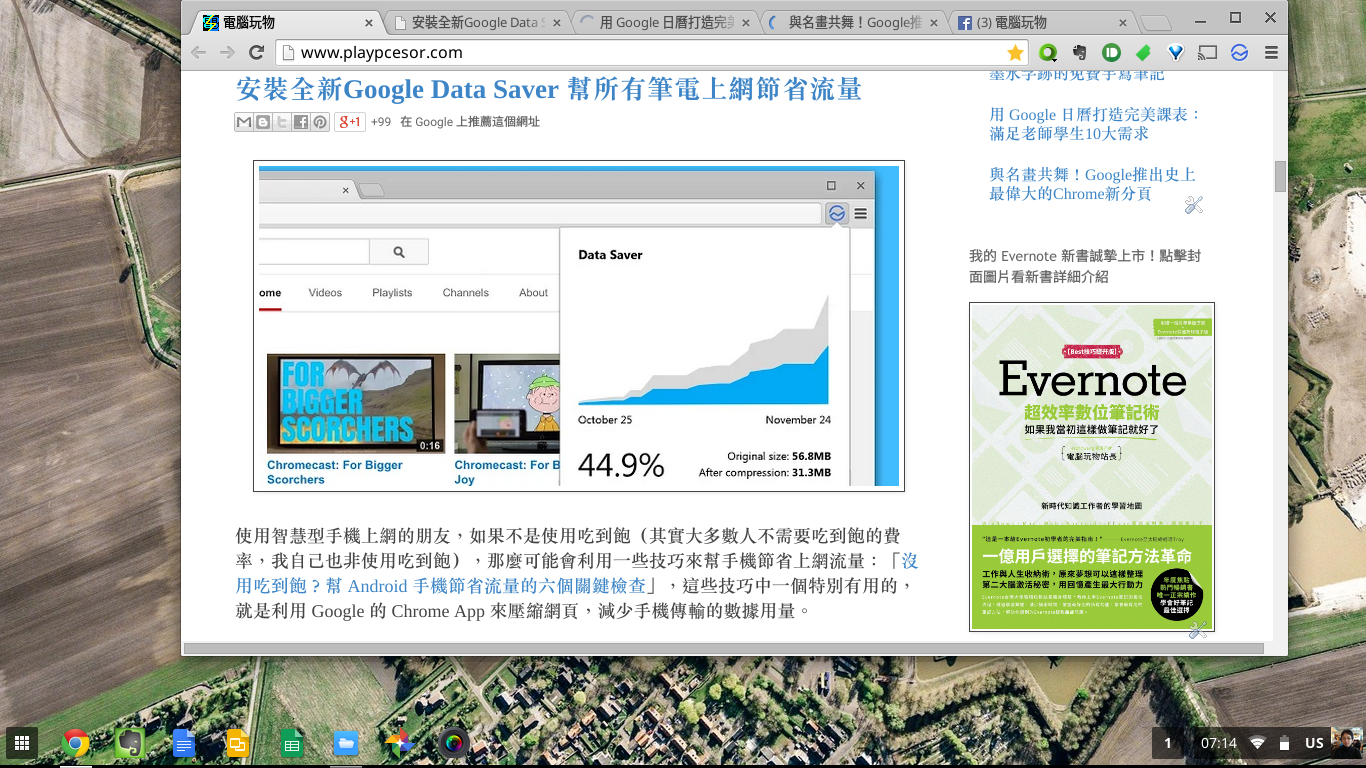Viewport: 1366px width, 768px height.
Task: Click the wrench icon below sidebar links
Action: (1193, 205)
